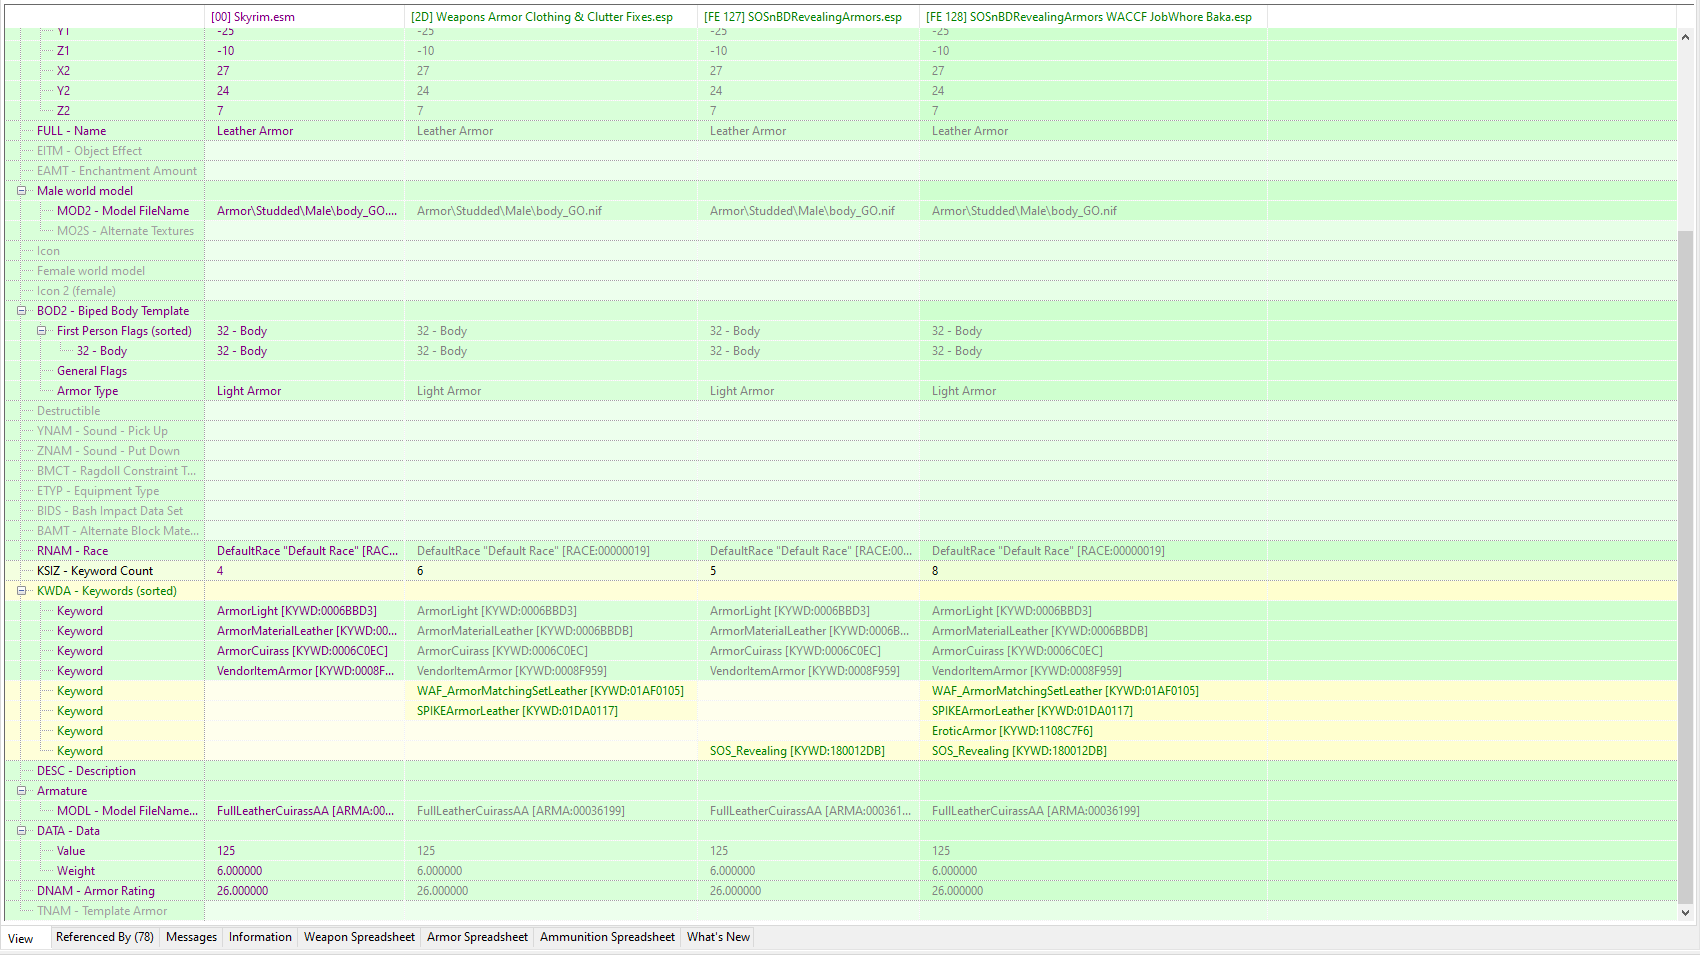Click the [FE 127] SOSnBDRevealingArmors.esp column header

[x=809, y=17]
